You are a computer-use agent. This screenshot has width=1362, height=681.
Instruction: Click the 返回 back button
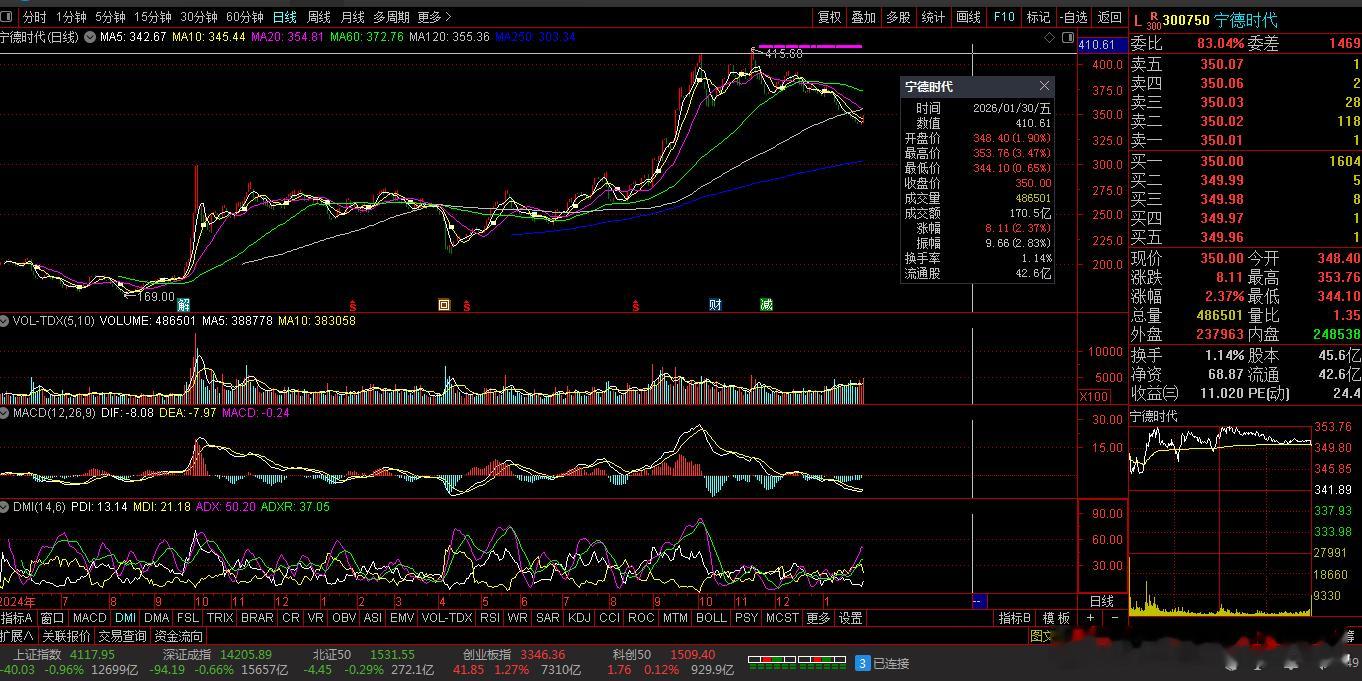pyautogui.click(x=1110, y=17)
